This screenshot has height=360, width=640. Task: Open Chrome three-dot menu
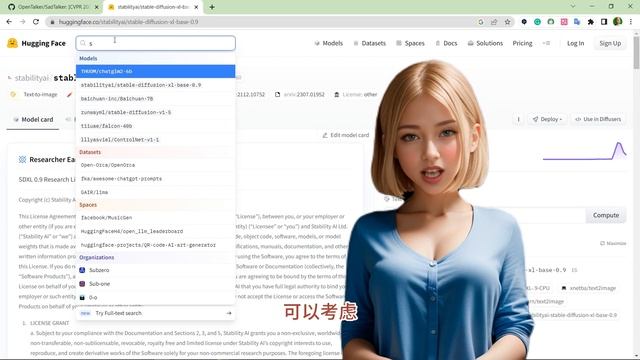(631, 22)
